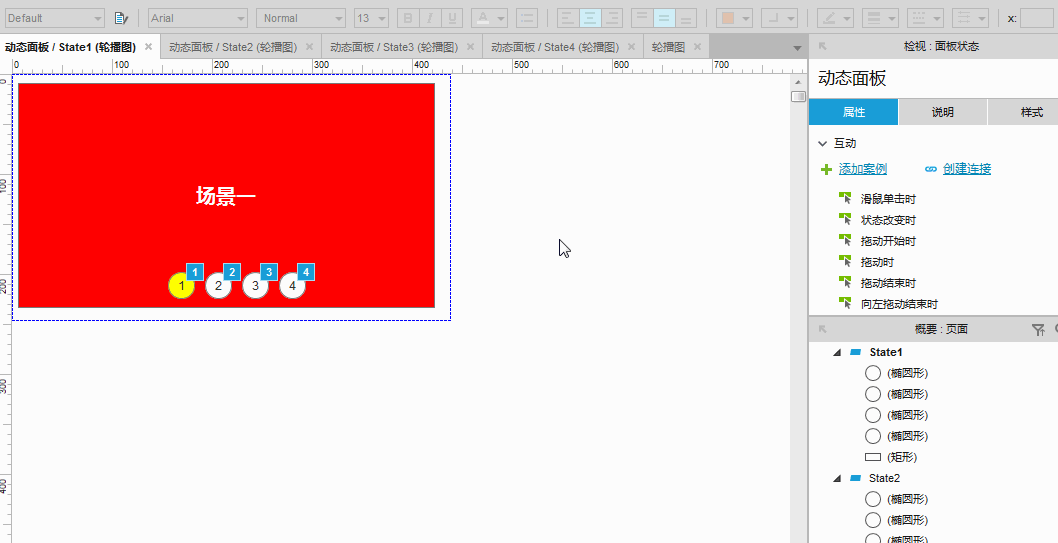Click the 创建连接 link
This screenshot has height=543, width=1058.
tap(966, 169)
